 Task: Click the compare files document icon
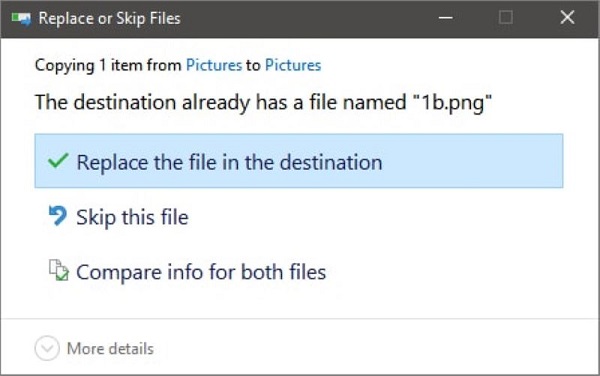click(59, 270)
